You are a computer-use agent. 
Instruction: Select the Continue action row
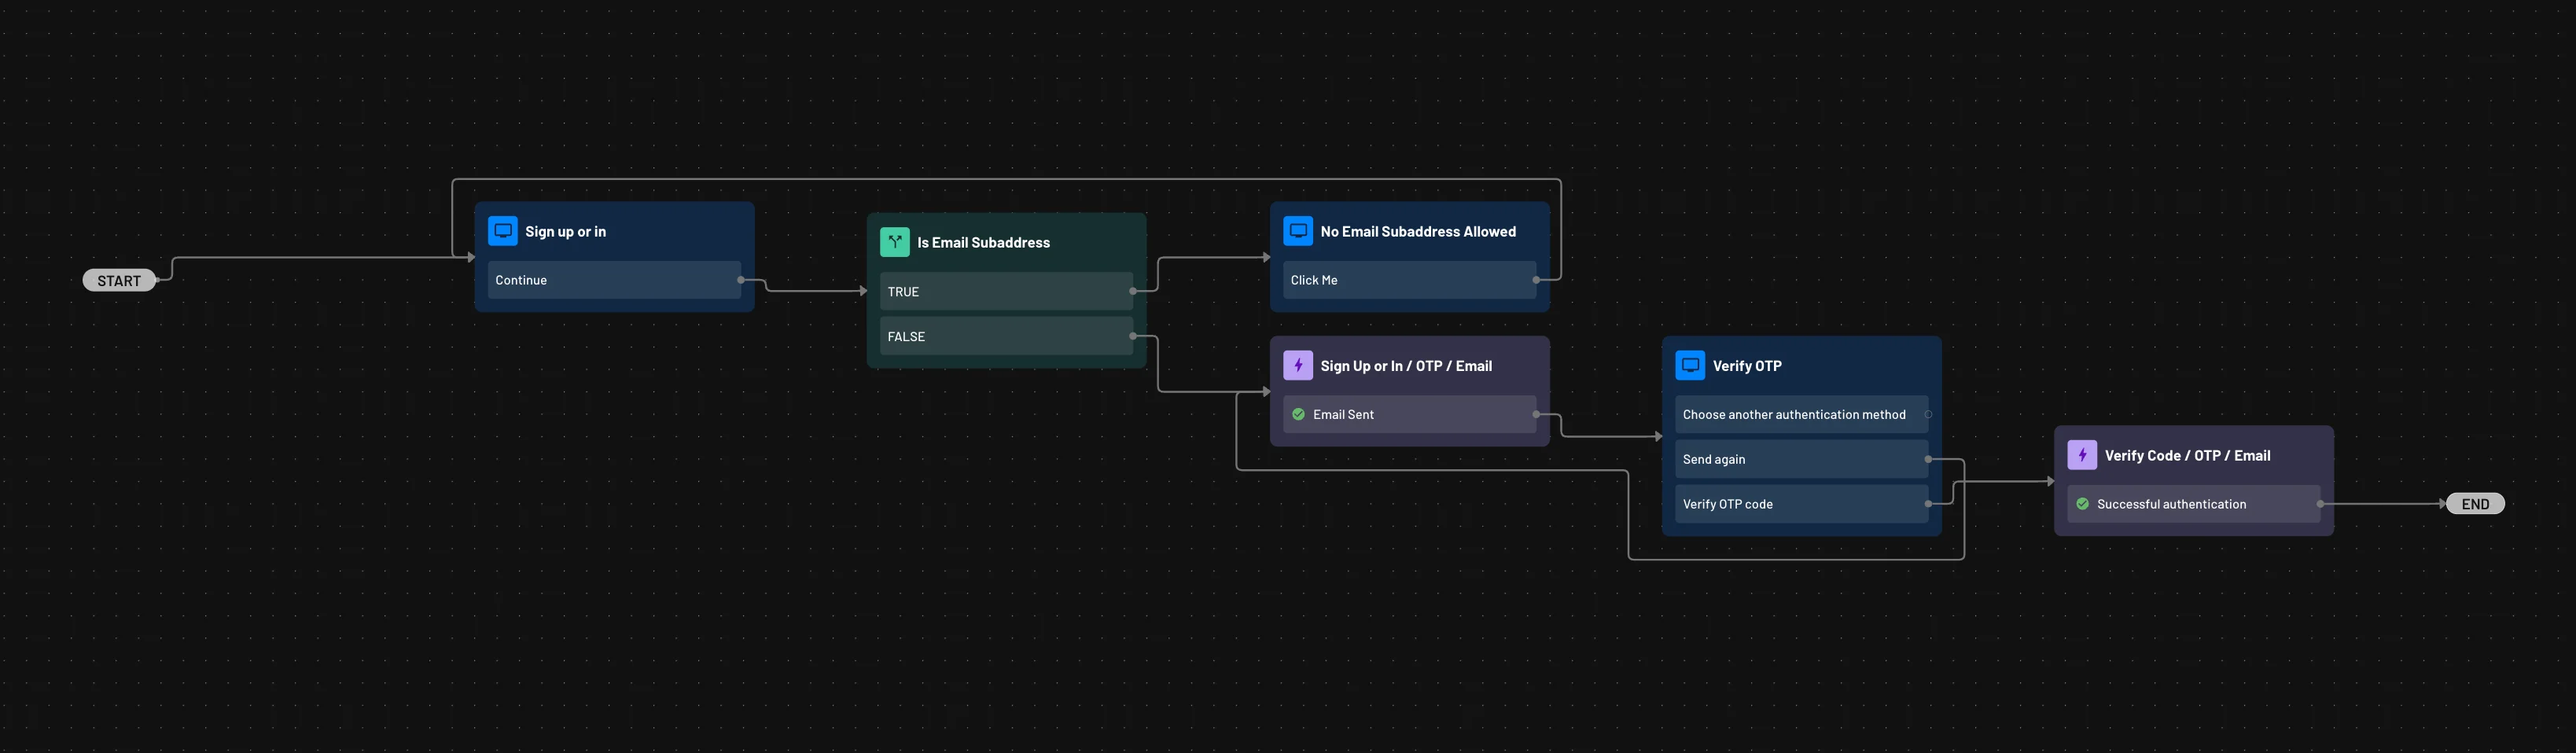click(x=613, y=280)
